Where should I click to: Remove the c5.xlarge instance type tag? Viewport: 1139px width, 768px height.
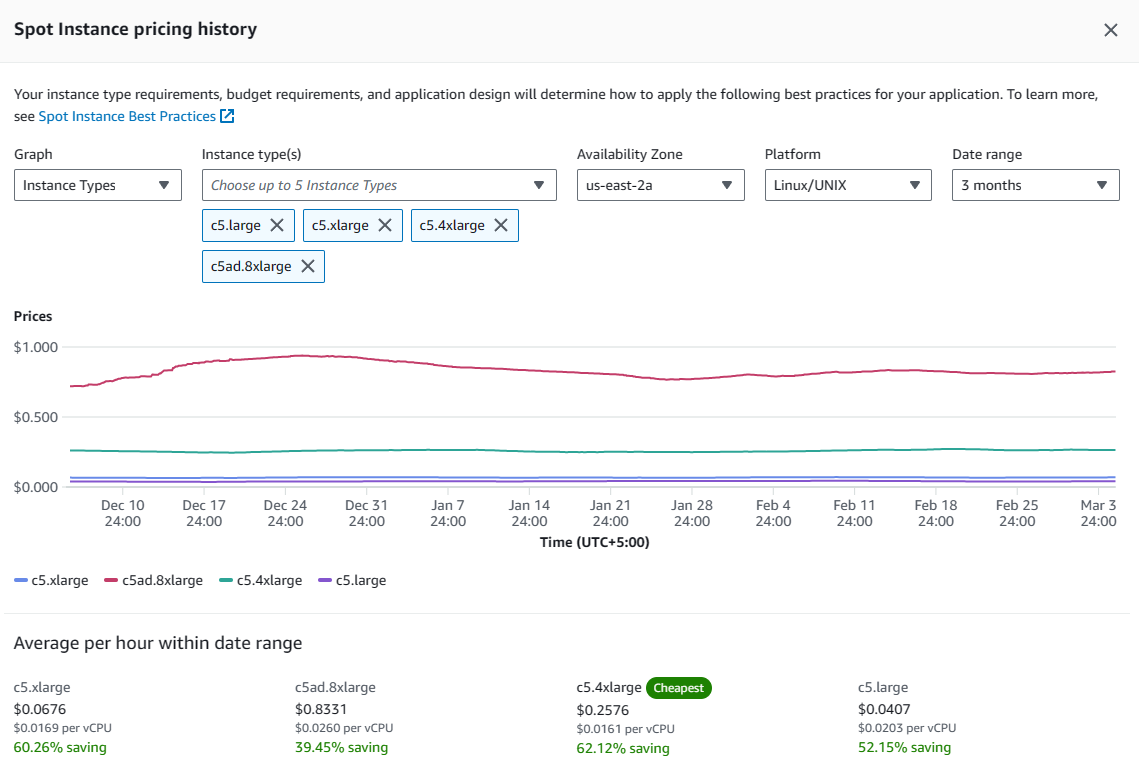point(384,226)
